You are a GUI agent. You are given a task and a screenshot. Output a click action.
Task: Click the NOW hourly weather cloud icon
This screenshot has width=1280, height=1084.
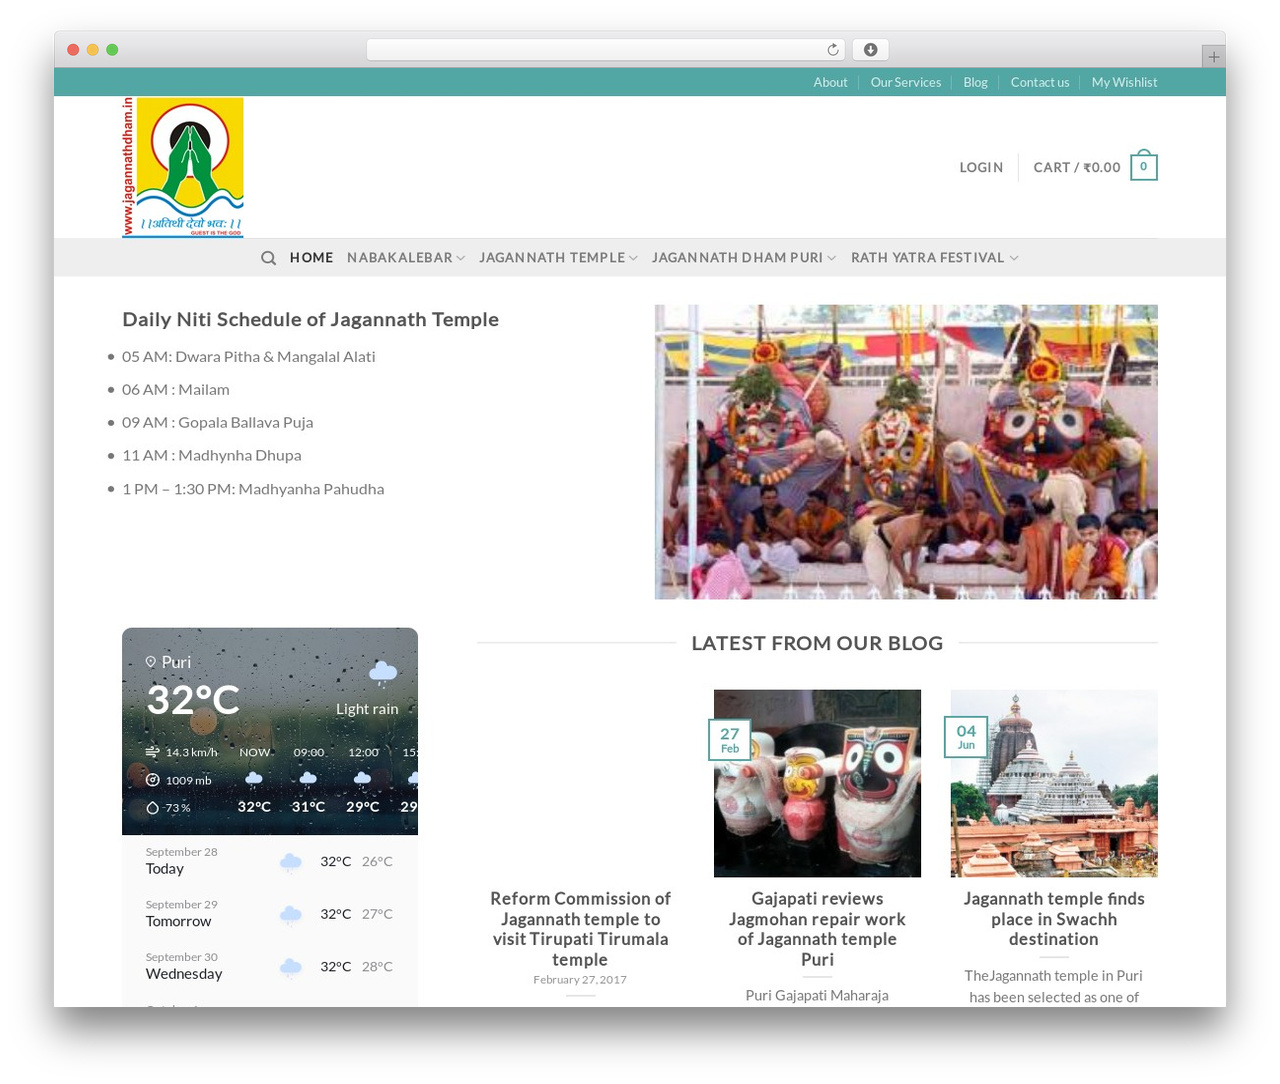tap(254, 779)
